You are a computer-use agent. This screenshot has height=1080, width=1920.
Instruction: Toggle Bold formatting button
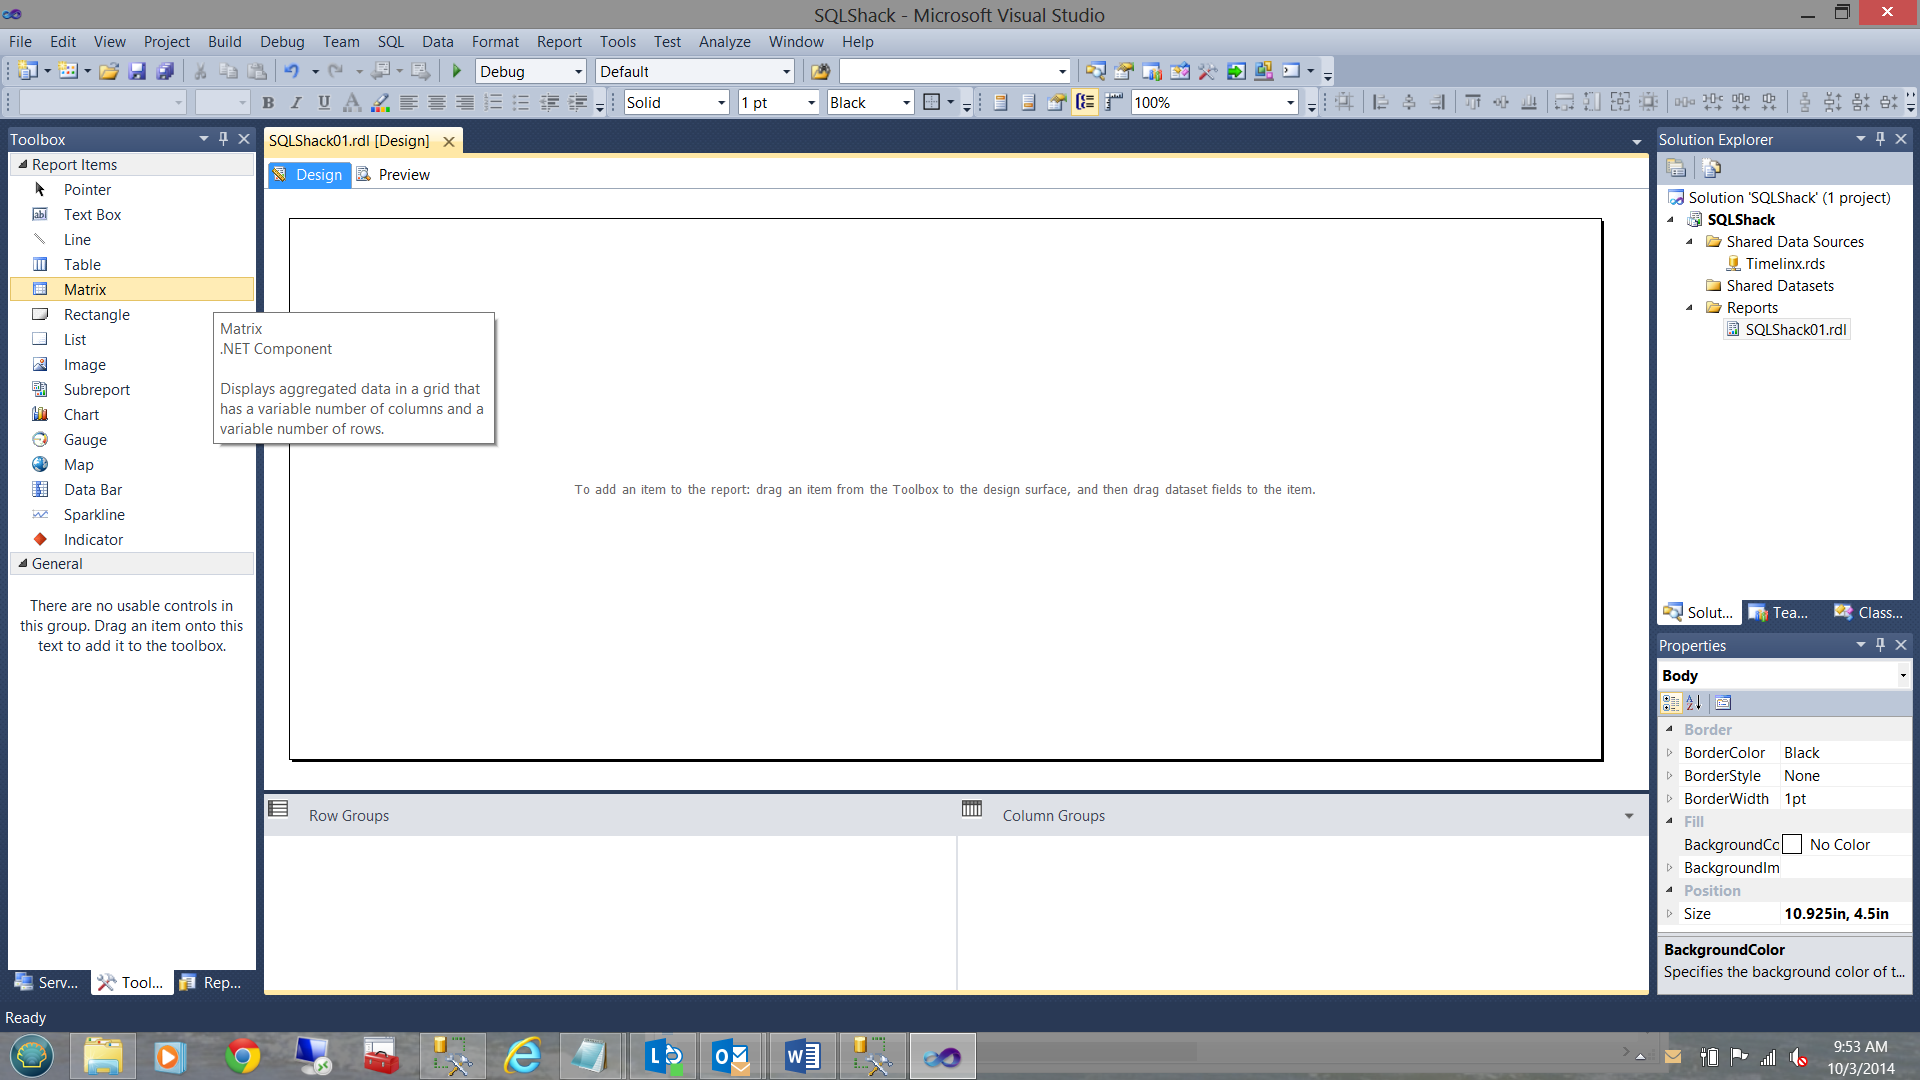268,102
